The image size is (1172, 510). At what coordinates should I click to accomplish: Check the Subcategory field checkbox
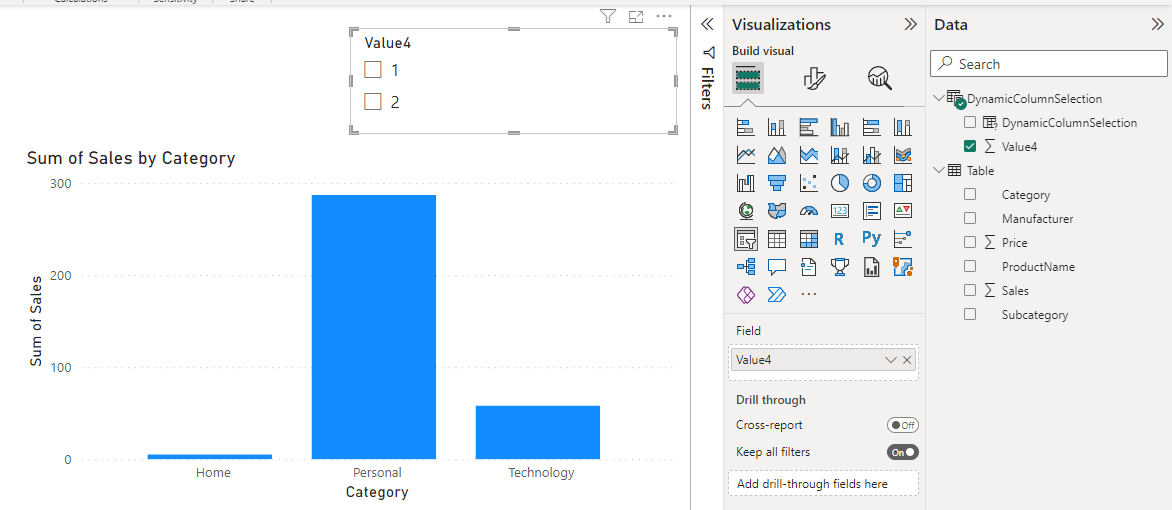tap(970, 314)
